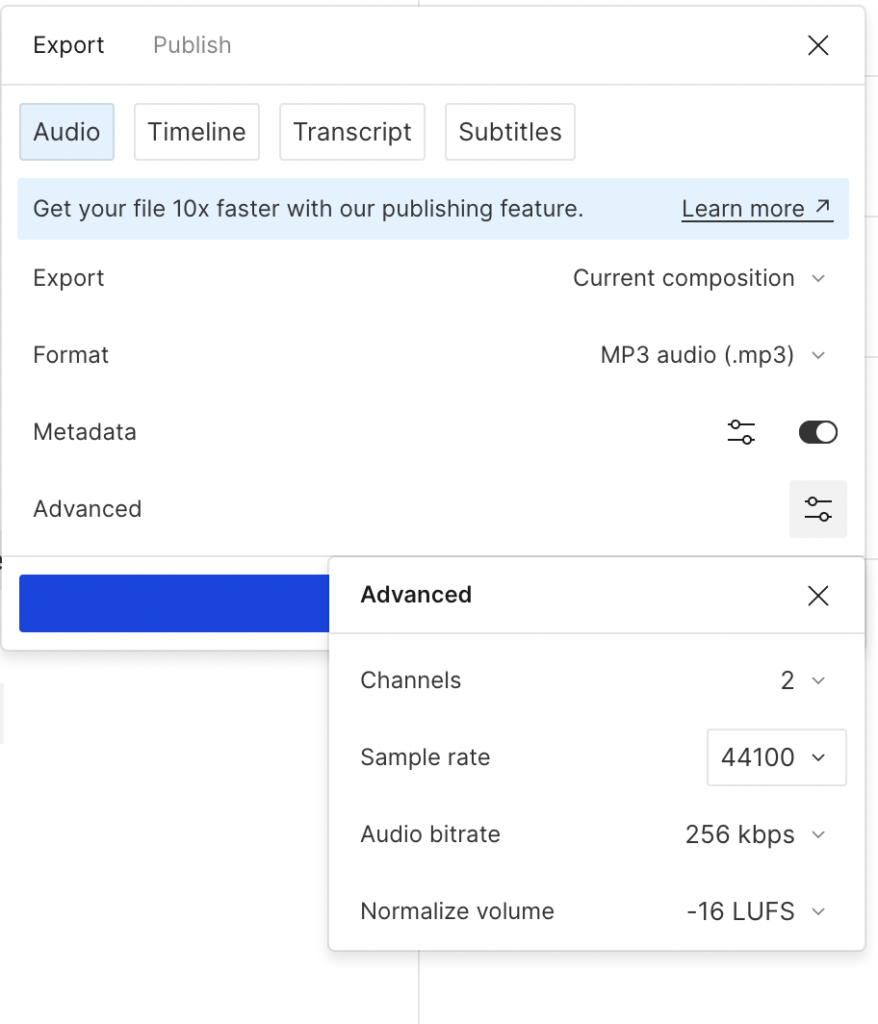Screen dimensions: 878x1024
Task: Select the Audio export type
Action: point(67,132)
